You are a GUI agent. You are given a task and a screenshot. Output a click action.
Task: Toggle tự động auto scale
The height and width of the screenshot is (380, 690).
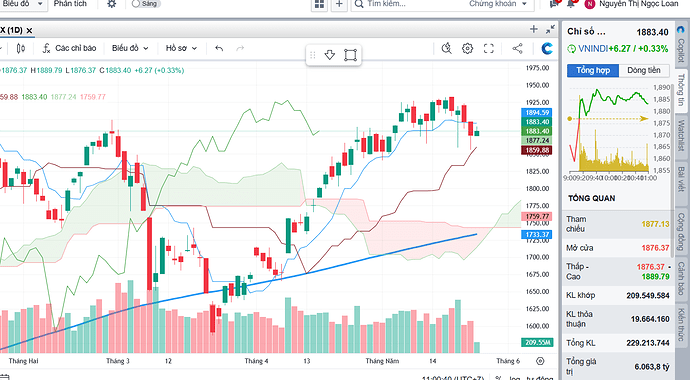[540, 378]
